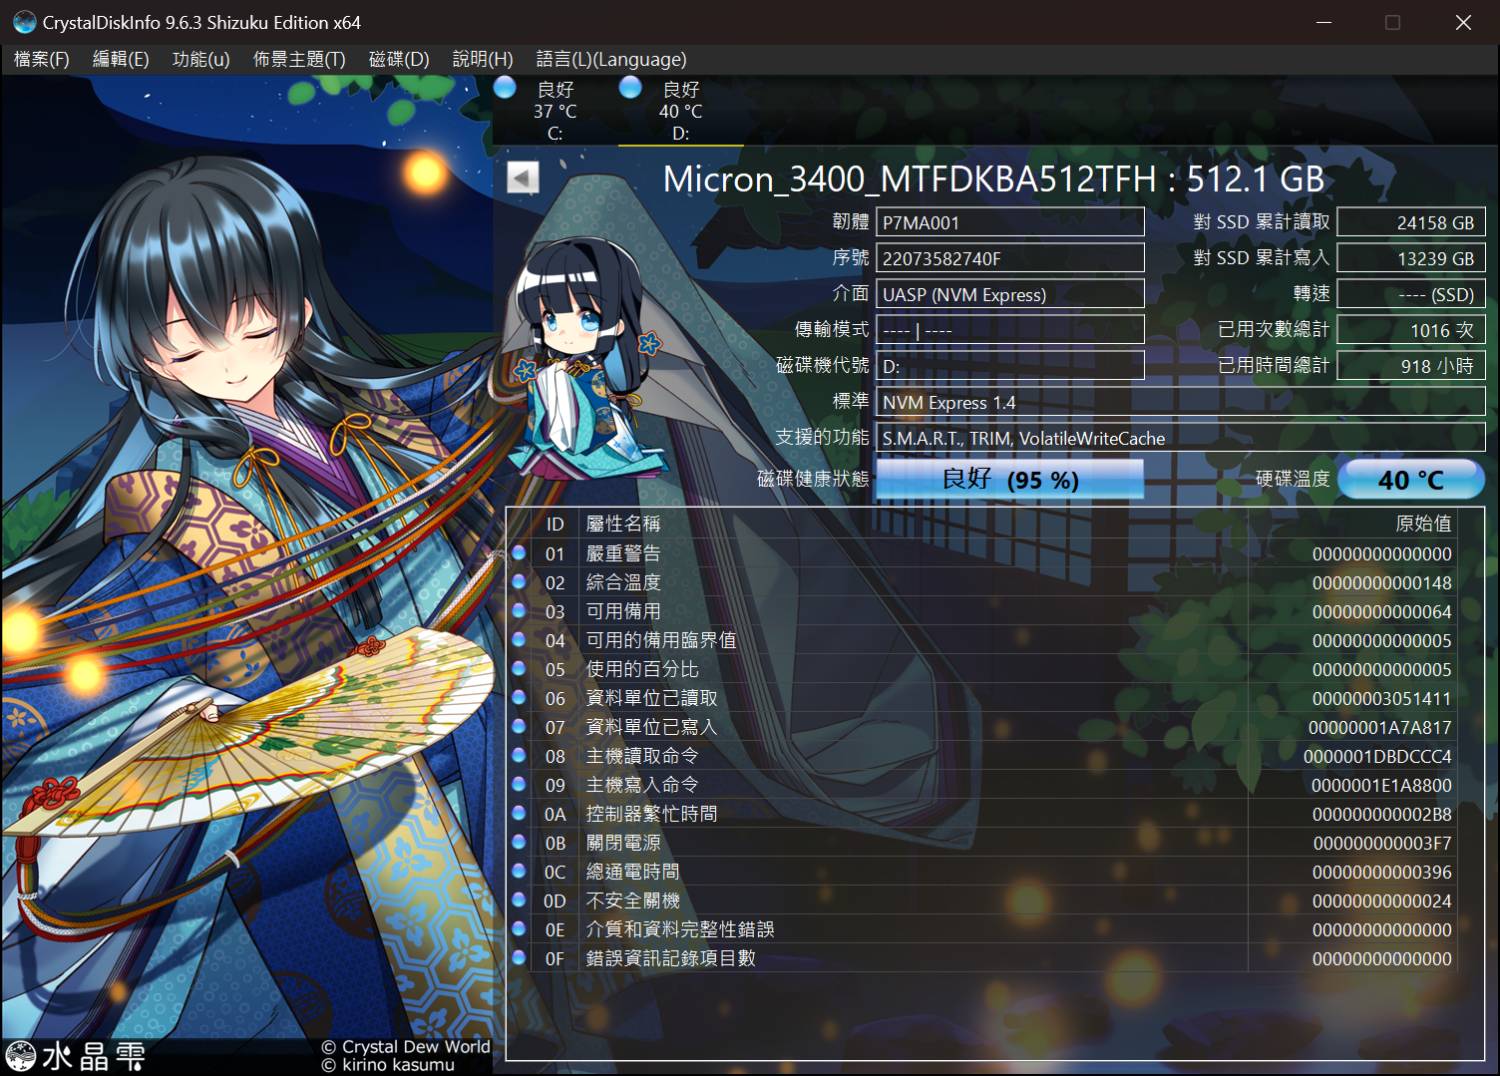The width and height of the screenshot is (1500, 1076).
Task: Click status dot of attribute 0C 總通電時間
Action: coord(519,871)
